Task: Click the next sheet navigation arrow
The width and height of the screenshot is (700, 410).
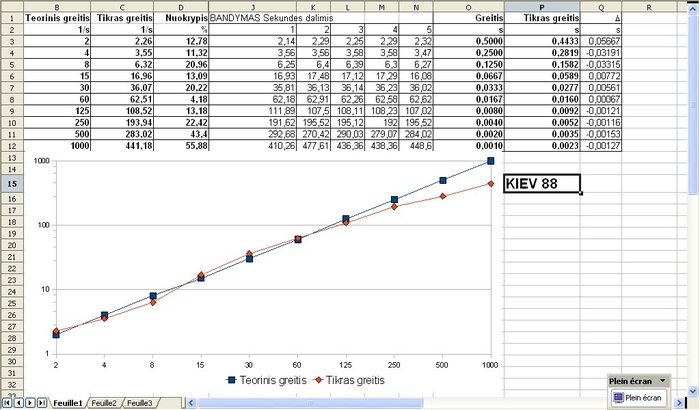Action: [x=30, y=403]
